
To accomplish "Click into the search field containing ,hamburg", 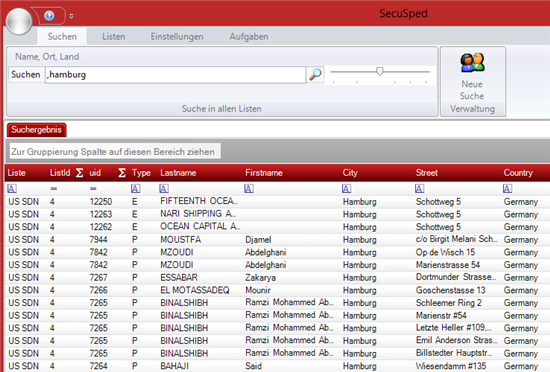I will point(175,75).
